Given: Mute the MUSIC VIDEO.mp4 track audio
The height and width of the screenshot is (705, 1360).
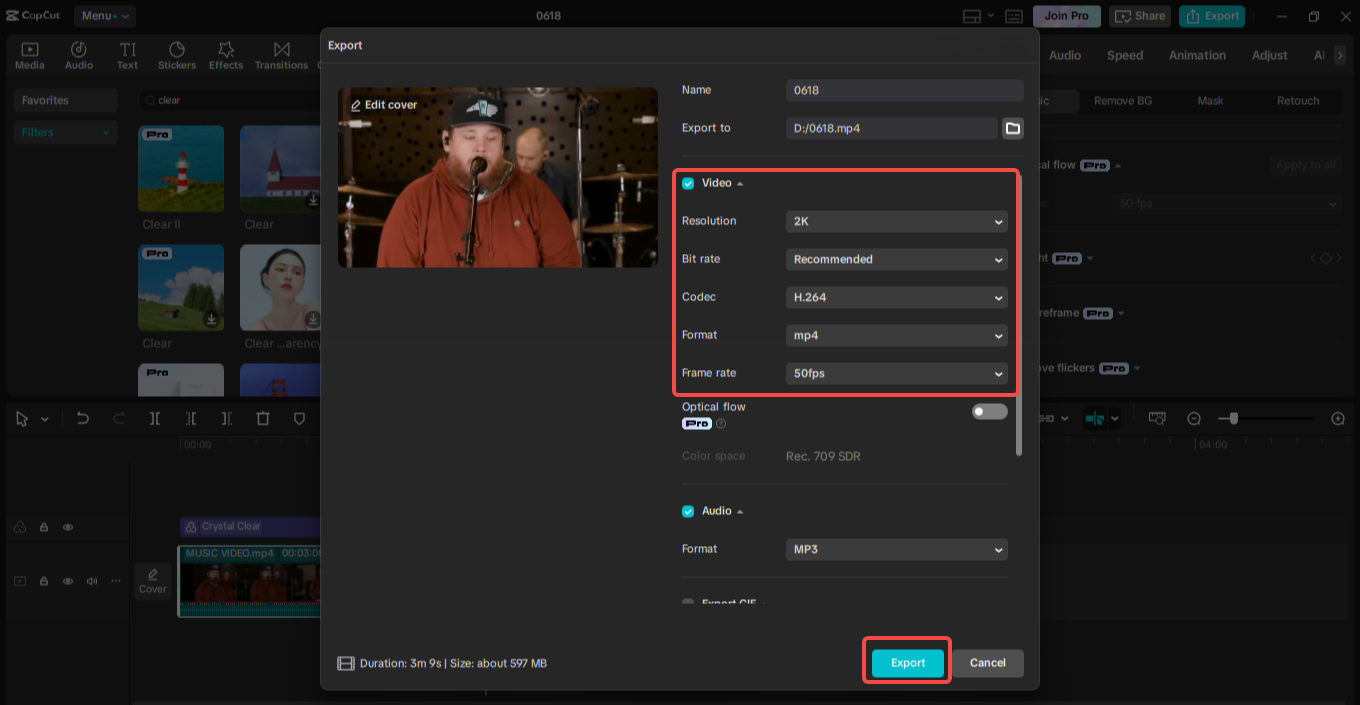Looking at the screenshot, I should coord(91,580).
